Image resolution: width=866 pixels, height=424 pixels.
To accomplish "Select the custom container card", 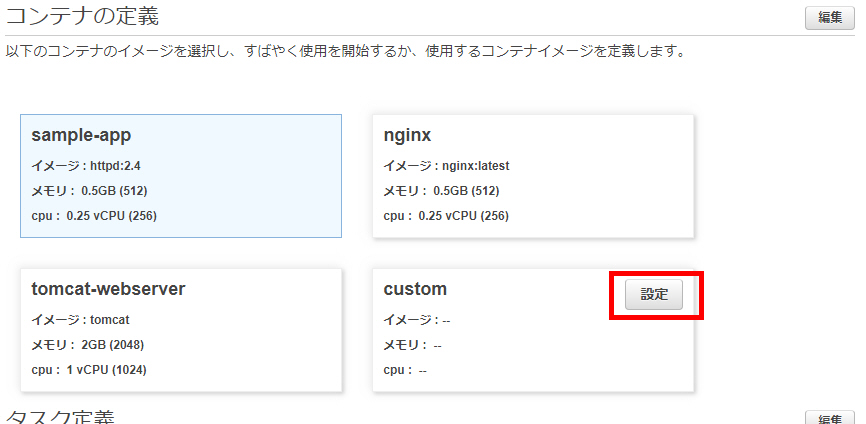I will pyautogui.click(x=533, y=330).
